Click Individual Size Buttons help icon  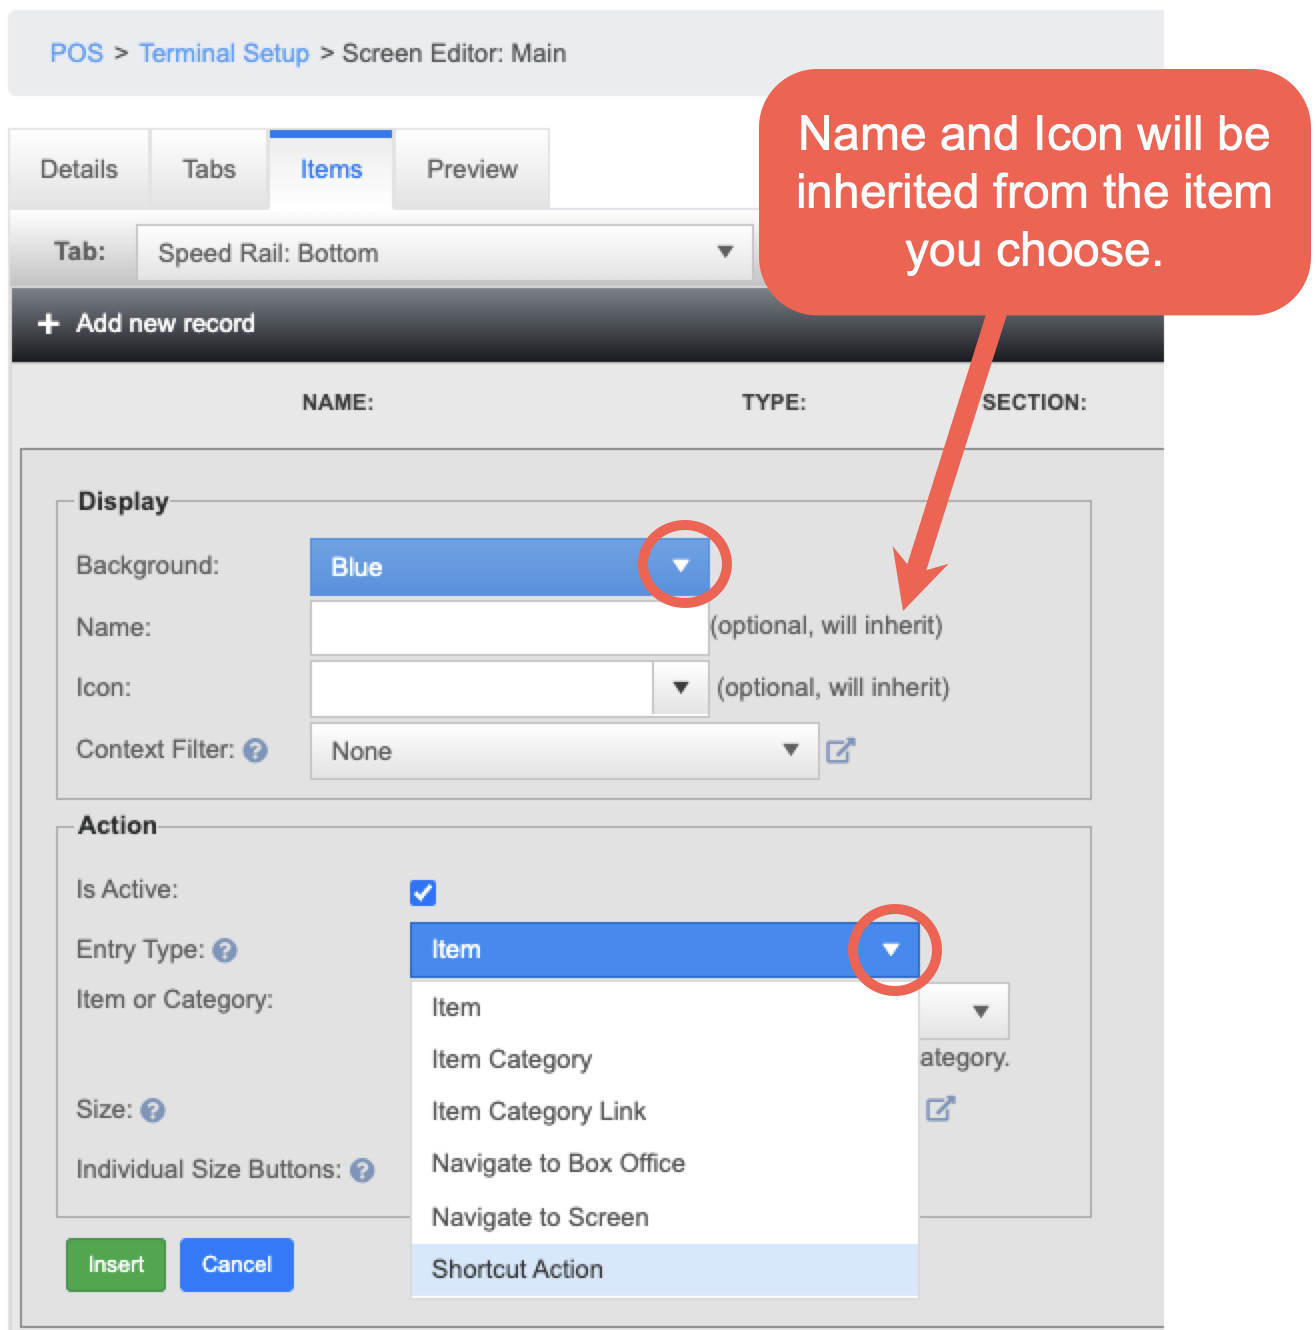pos(363,1170)
